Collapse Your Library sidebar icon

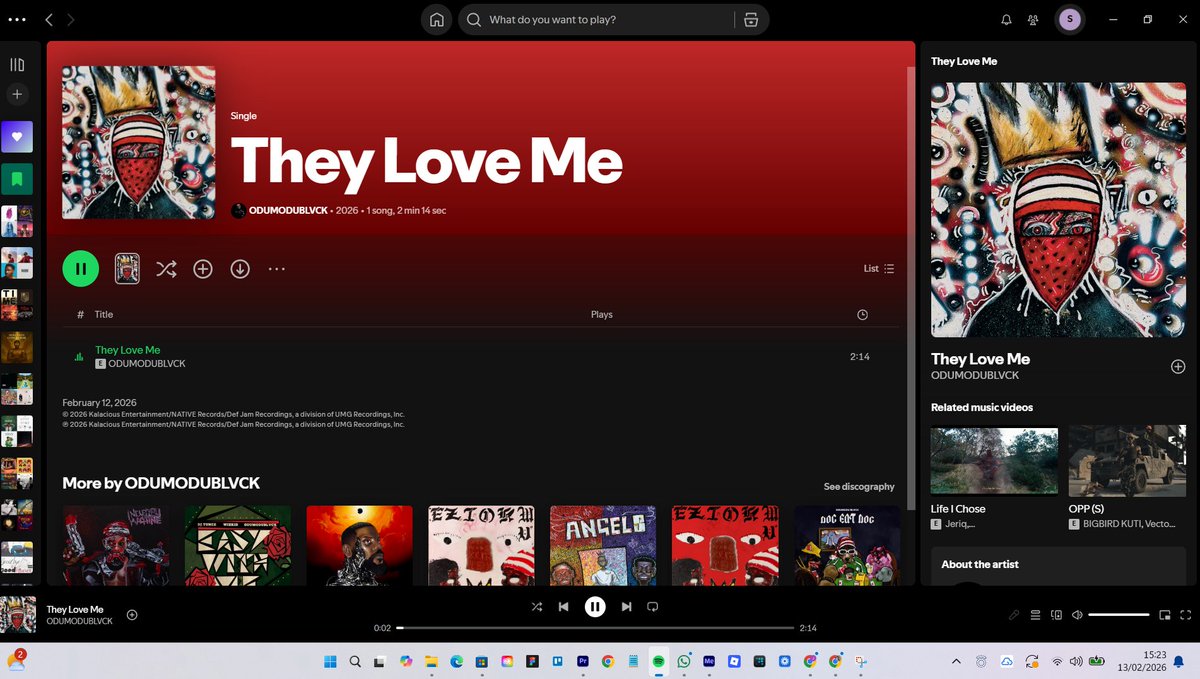click(17, 65)
